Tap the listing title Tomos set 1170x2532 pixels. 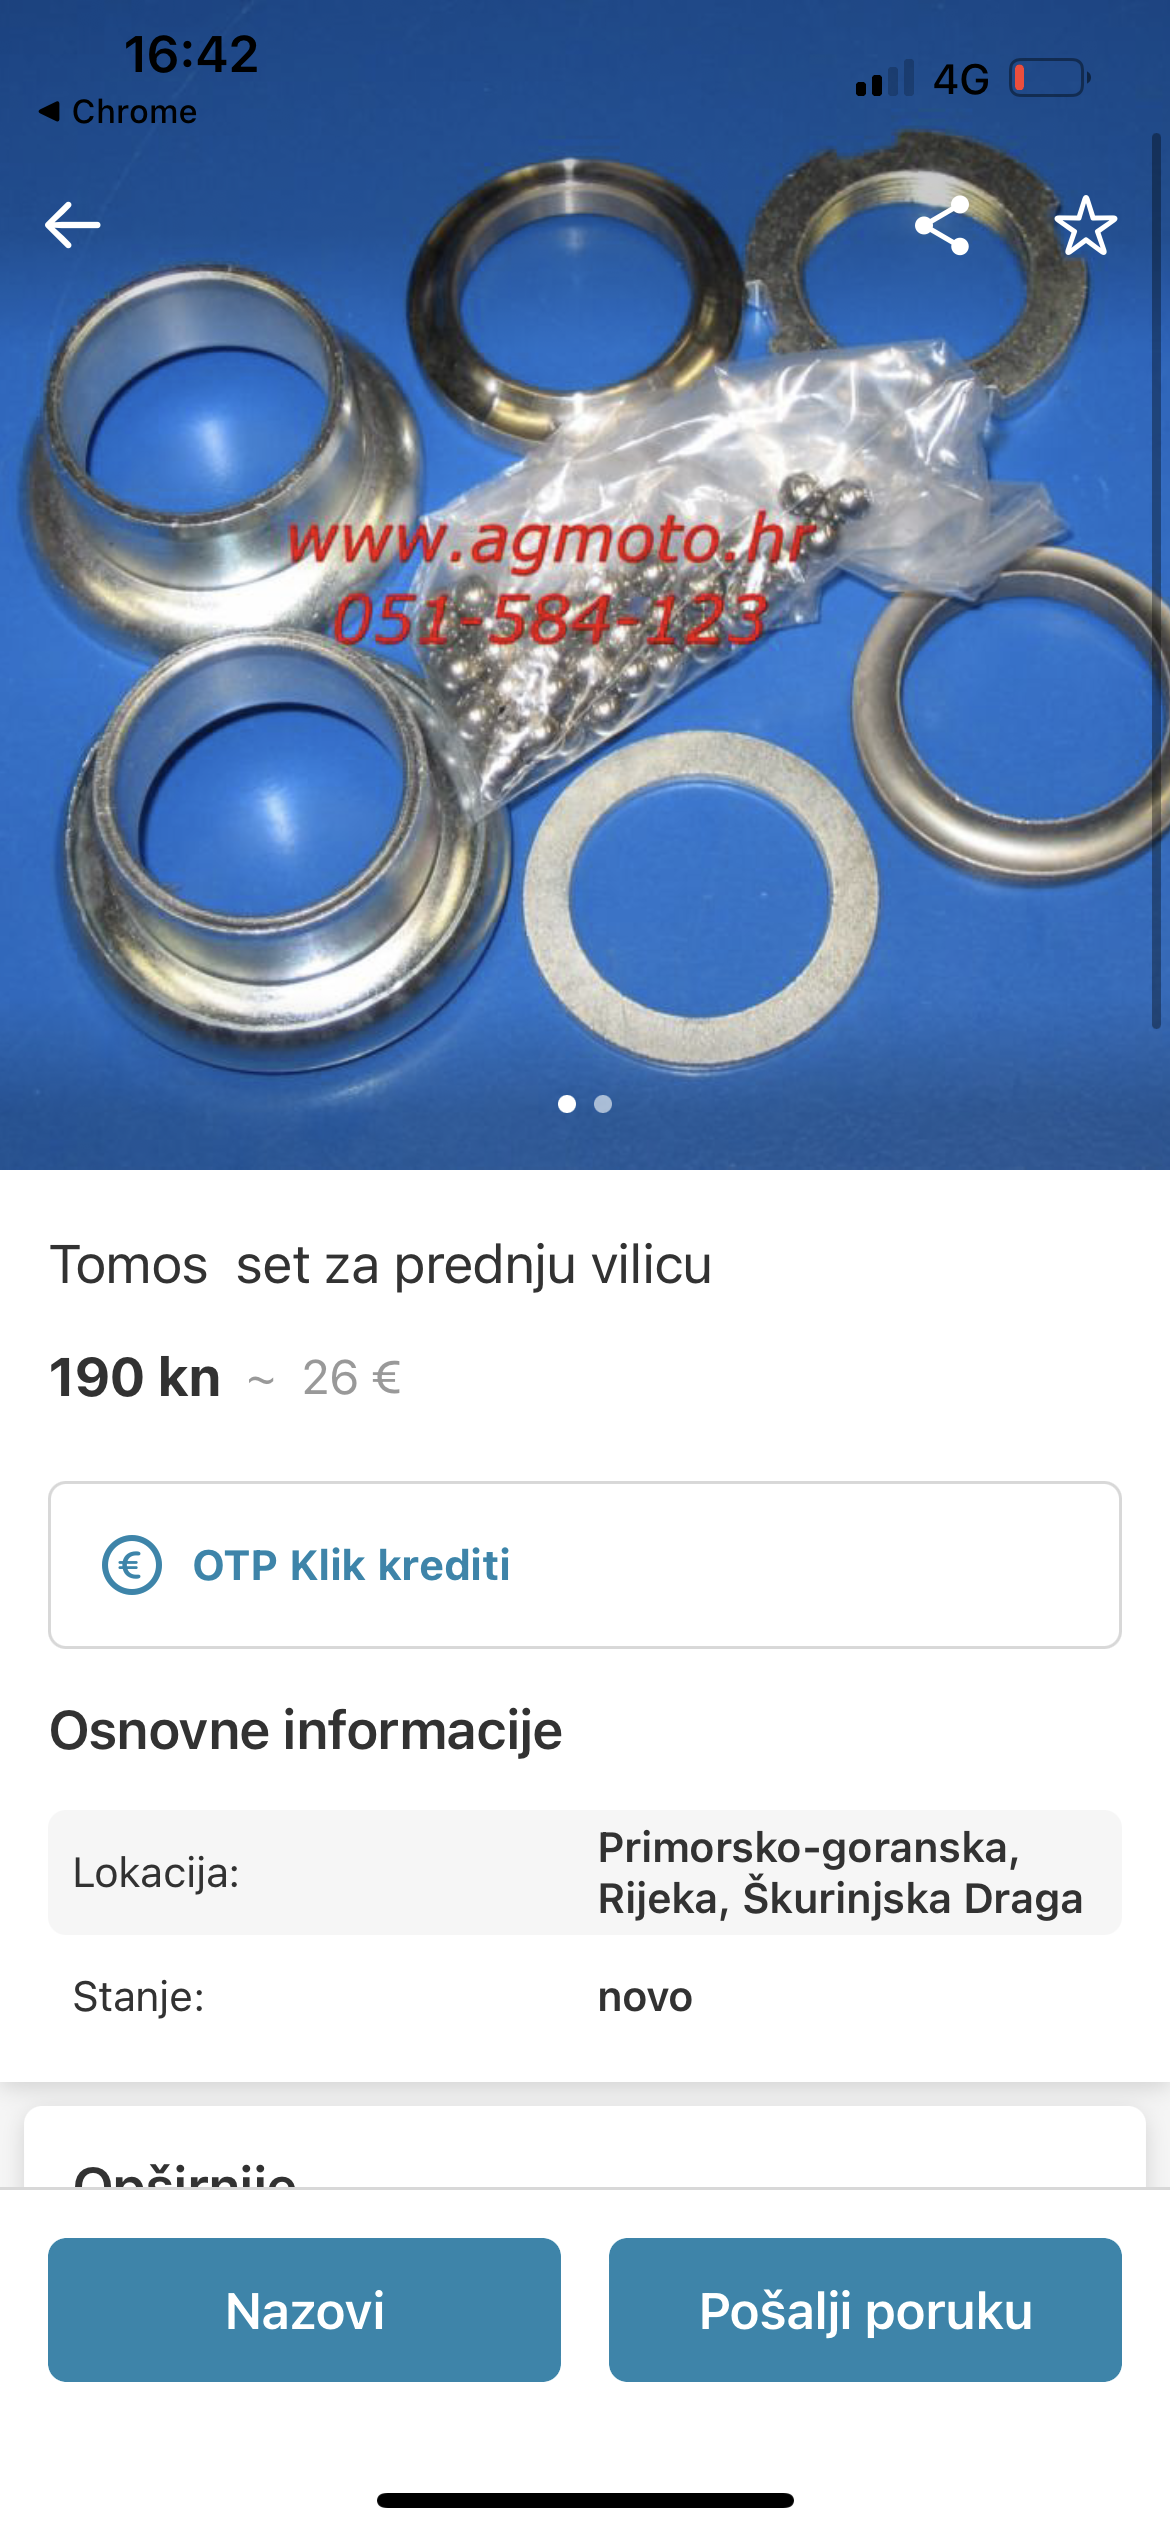click(381, 1265)
